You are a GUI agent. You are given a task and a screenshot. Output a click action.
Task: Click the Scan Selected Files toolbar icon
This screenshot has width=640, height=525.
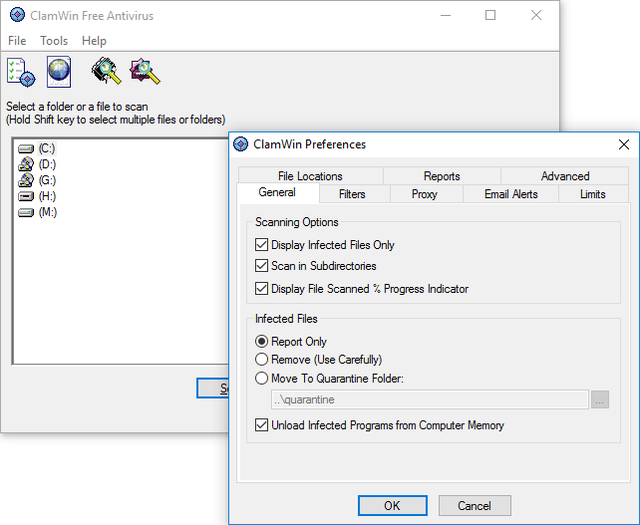click(145, 72)
